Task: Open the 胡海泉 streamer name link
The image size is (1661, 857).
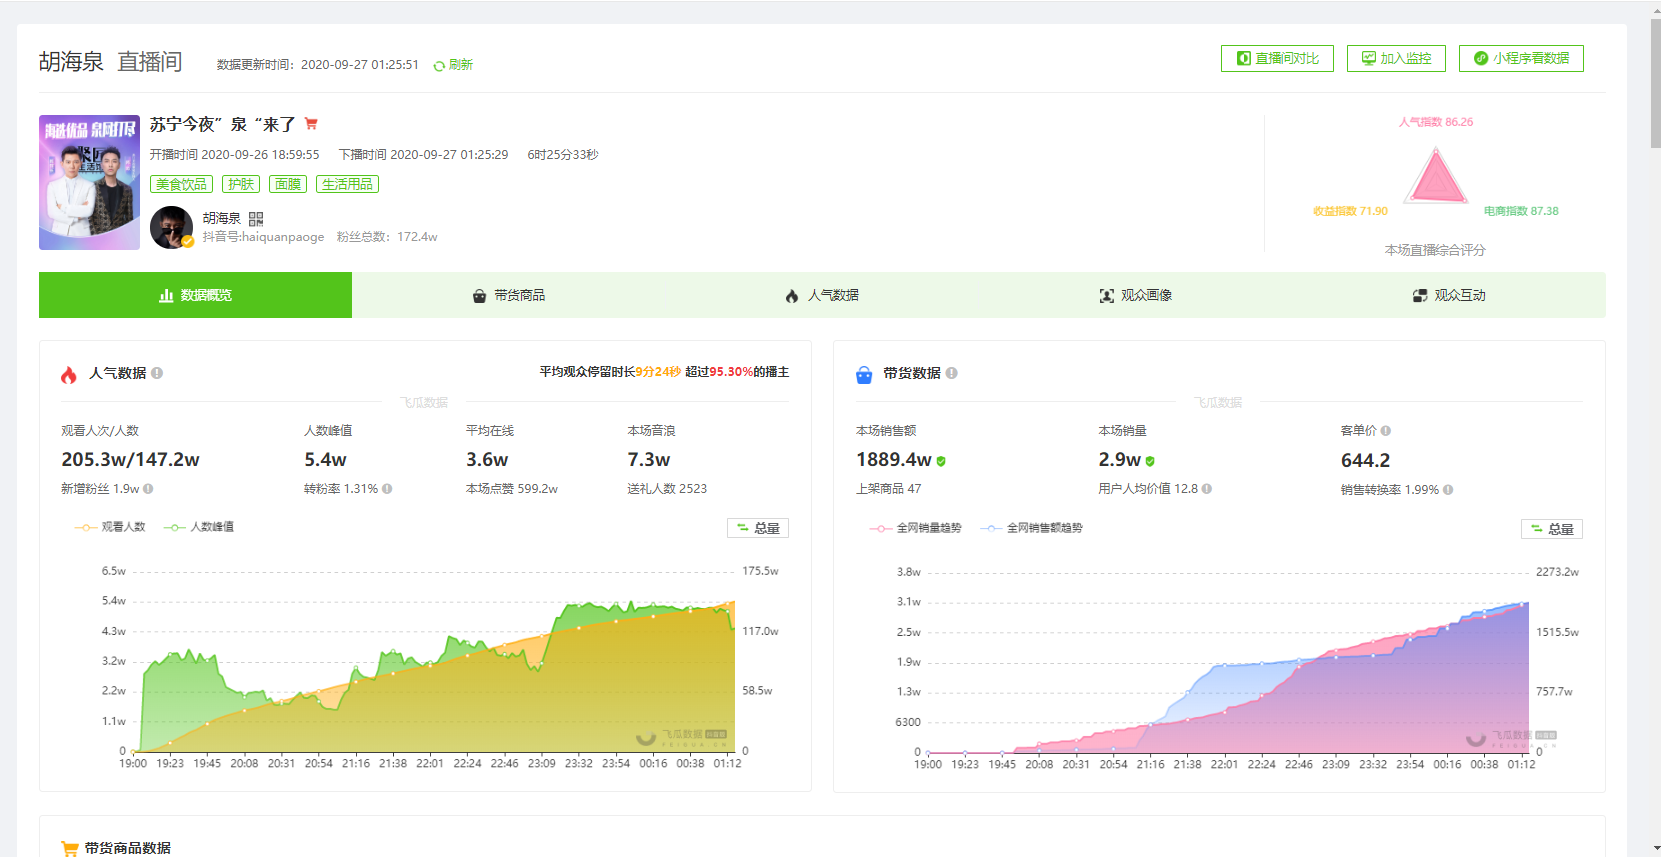Action: [x=222, y=218]
